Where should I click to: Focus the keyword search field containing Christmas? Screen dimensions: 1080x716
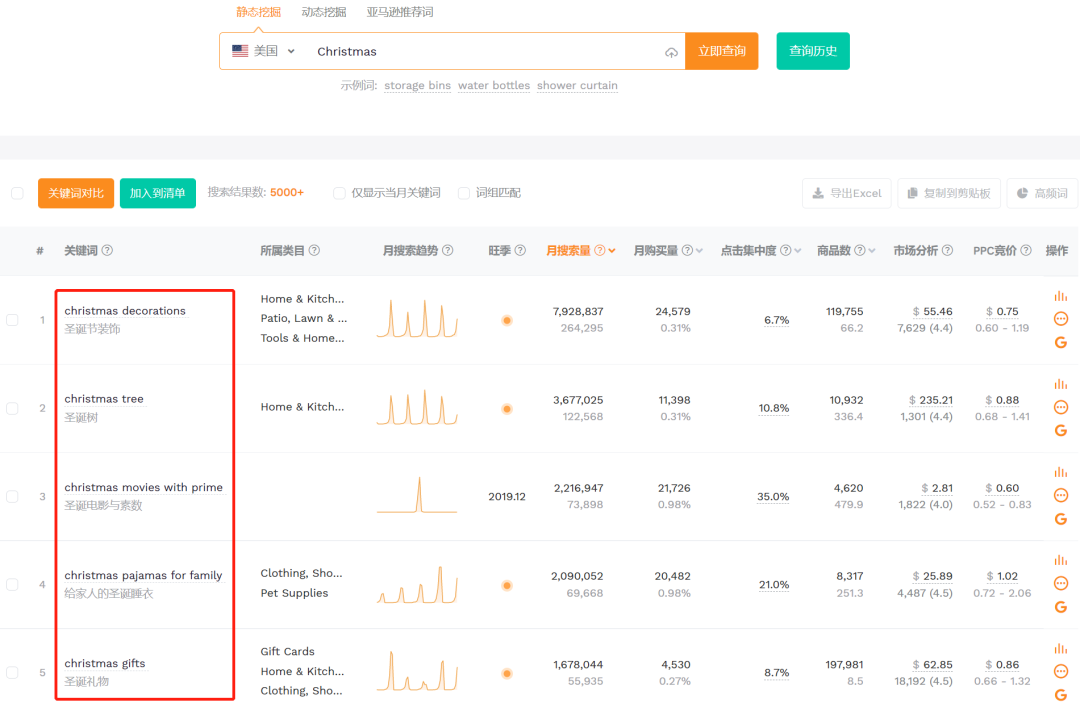486,52
